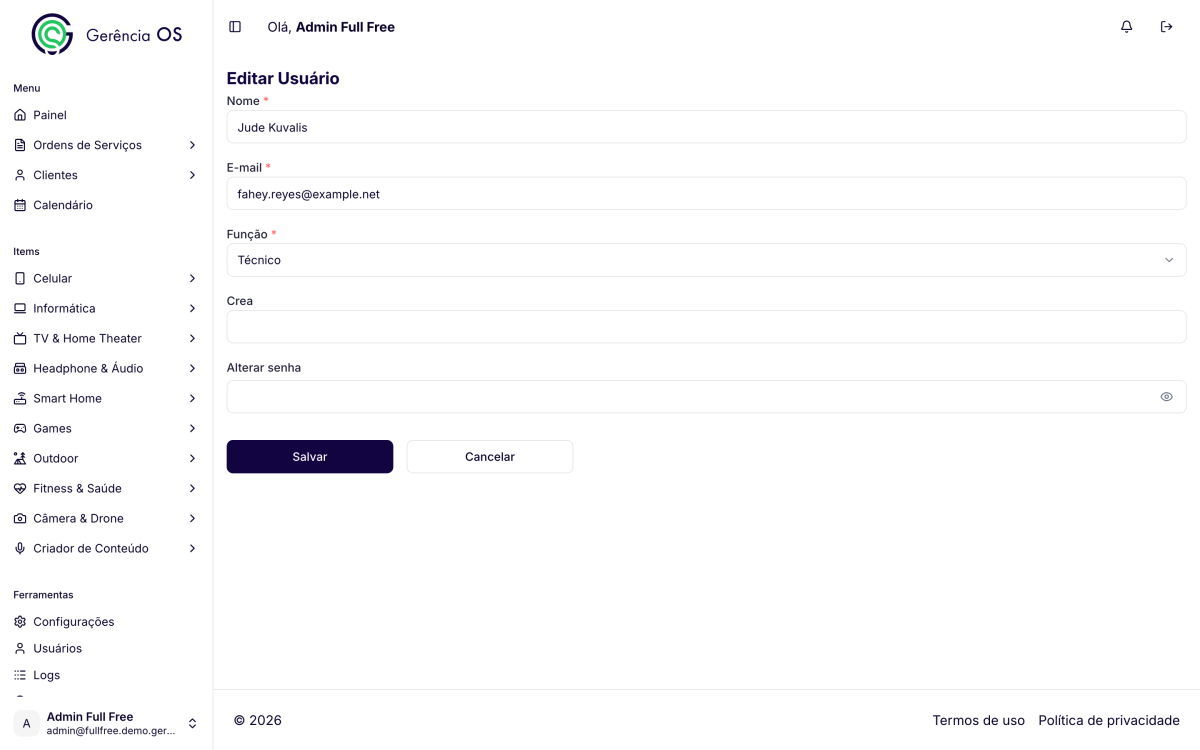
Task: Click the Games controller icon
Action: pos(20,428)
